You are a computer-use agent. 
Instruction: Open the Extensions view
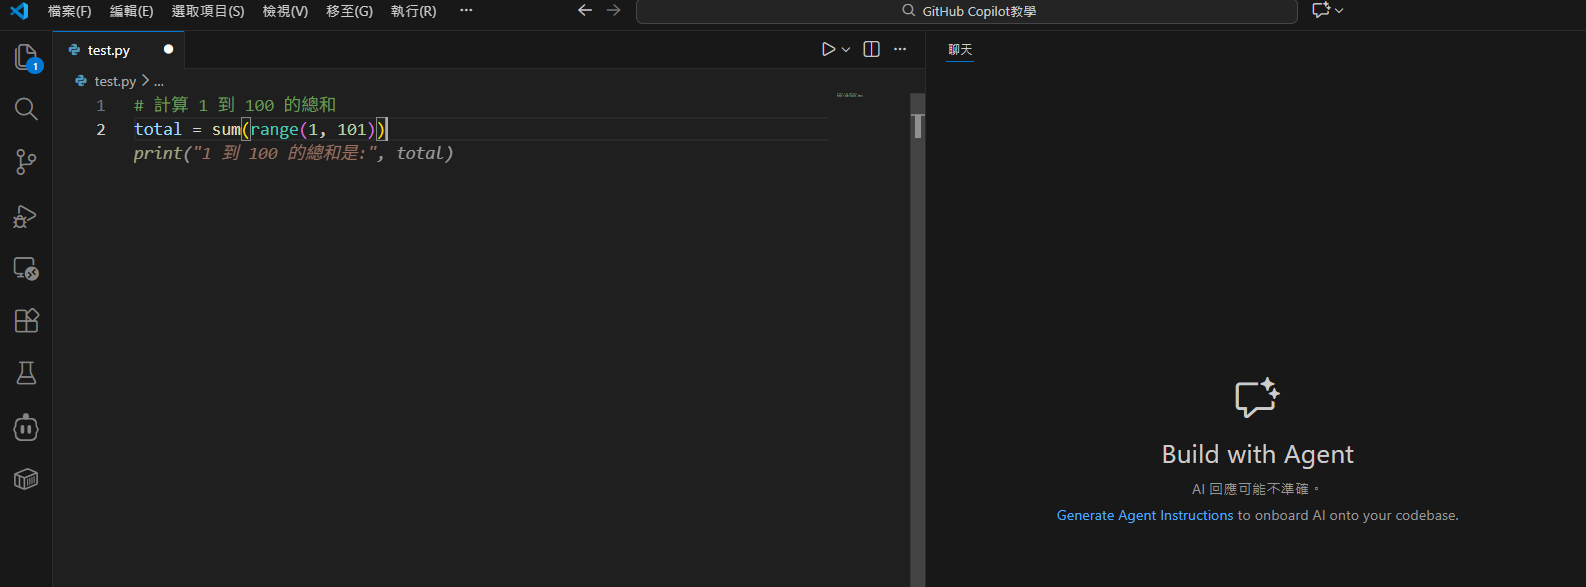tap(26, 321)
